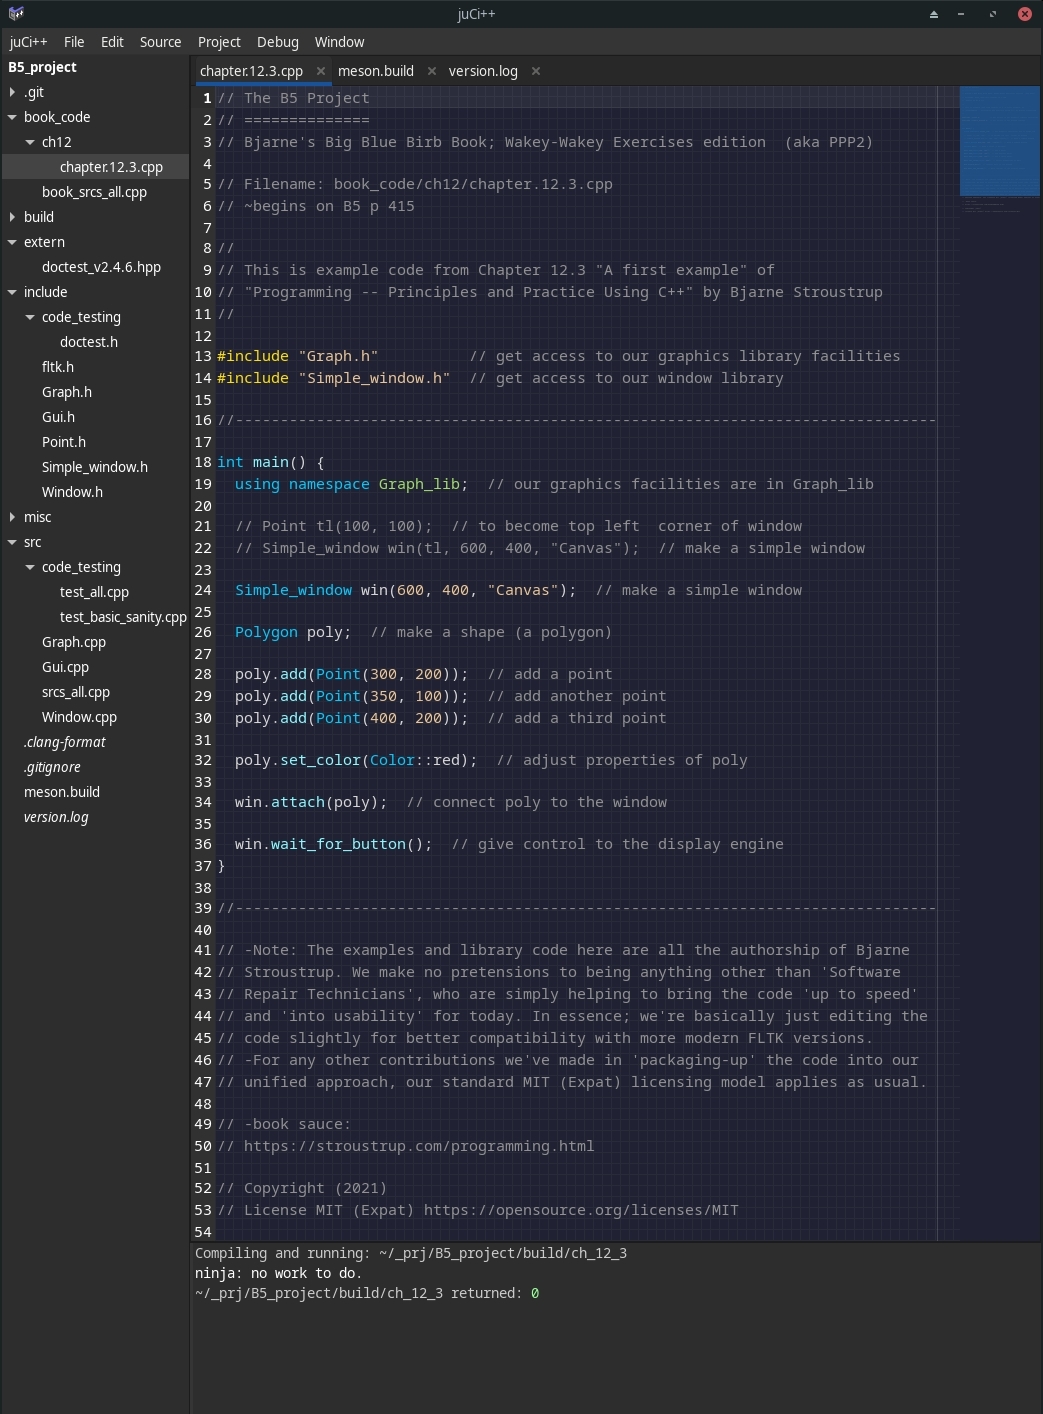Switch to the meson.build tab
1043x1414 pixels.
(x=376, y=71)
